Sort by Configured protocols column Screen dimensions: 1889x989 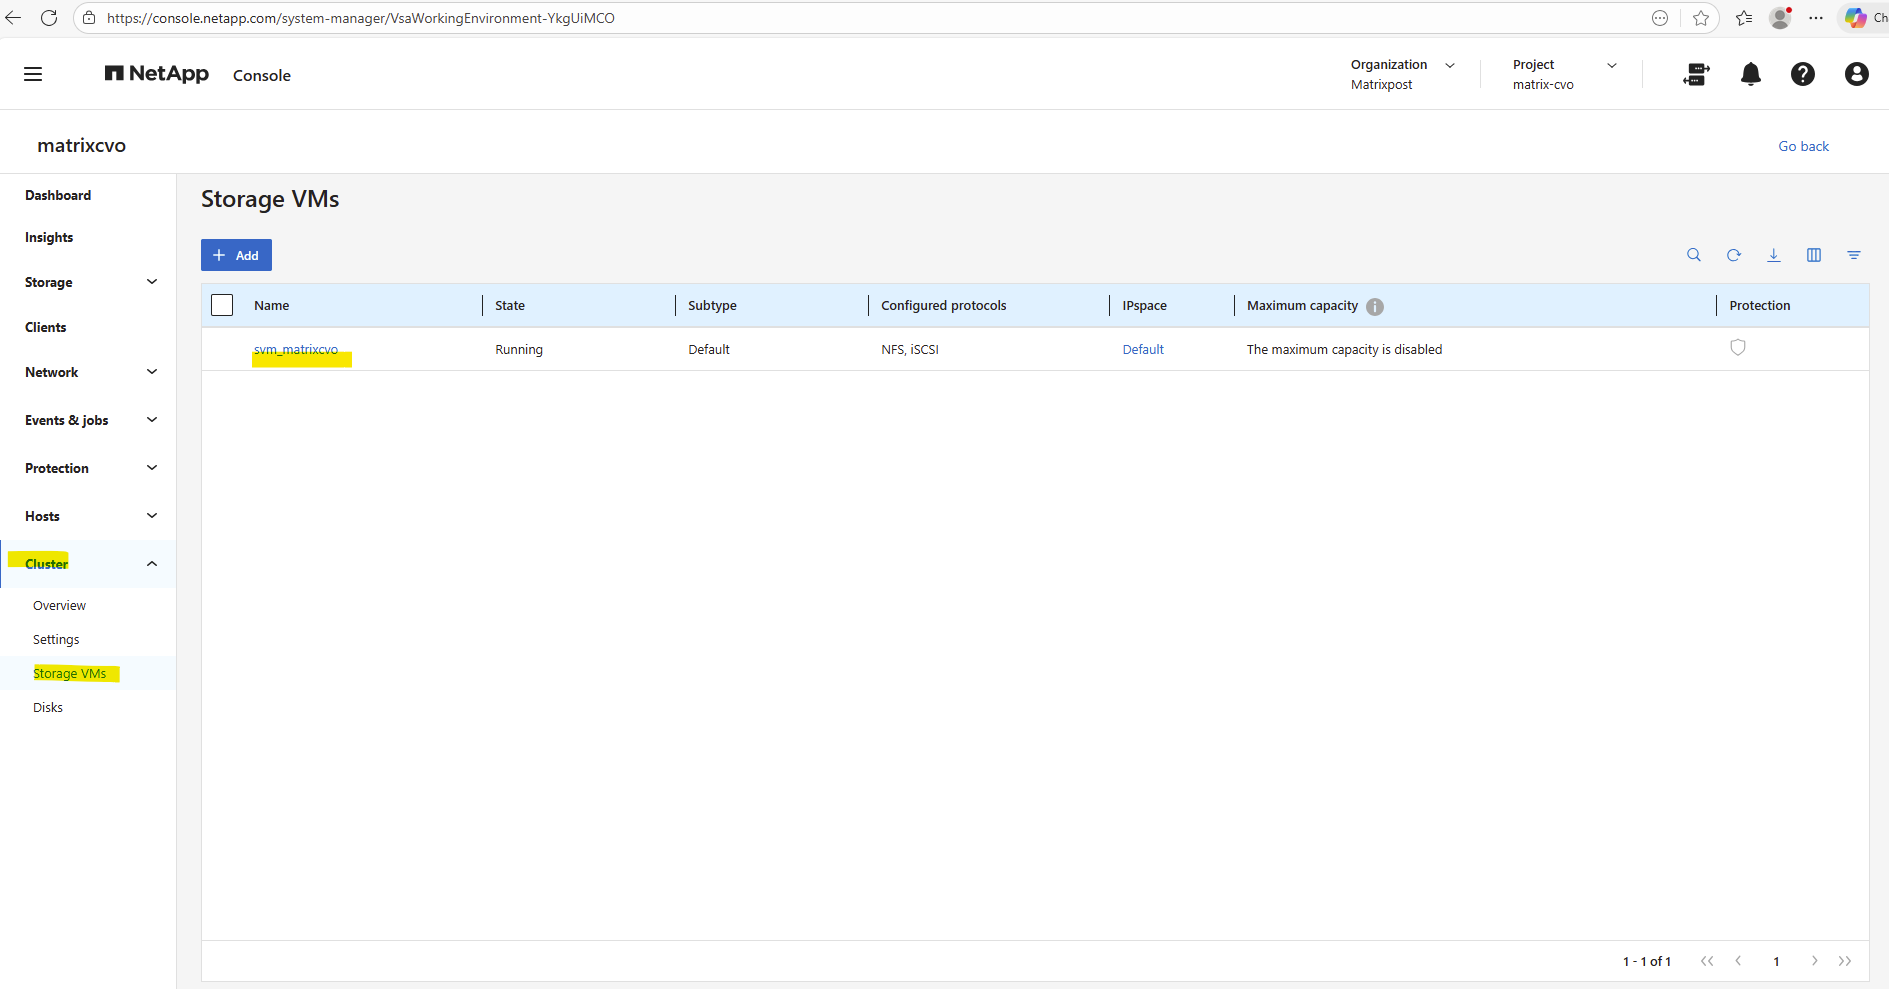point(944,305)
